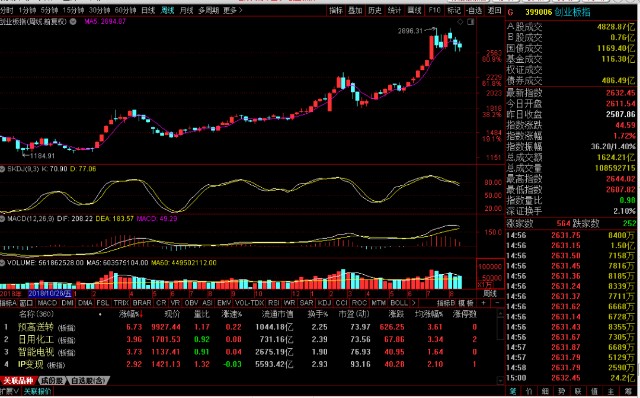Click the diamond icon at chart top-right
Screen dimensions: 640x398
pos(460,22)
